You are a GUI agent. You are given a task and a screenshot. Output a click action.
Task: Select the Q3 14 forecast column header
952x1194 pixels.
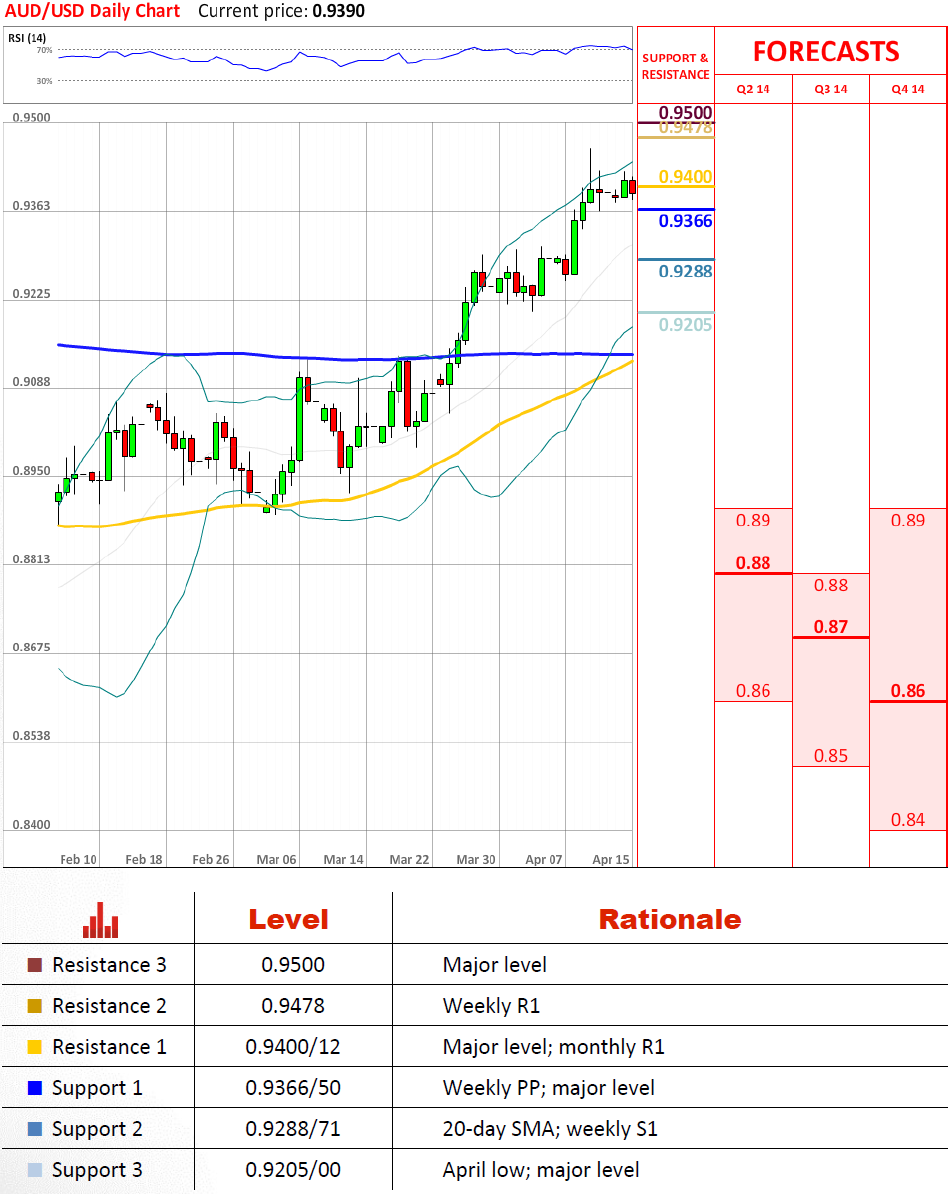(x=830, y=89)
